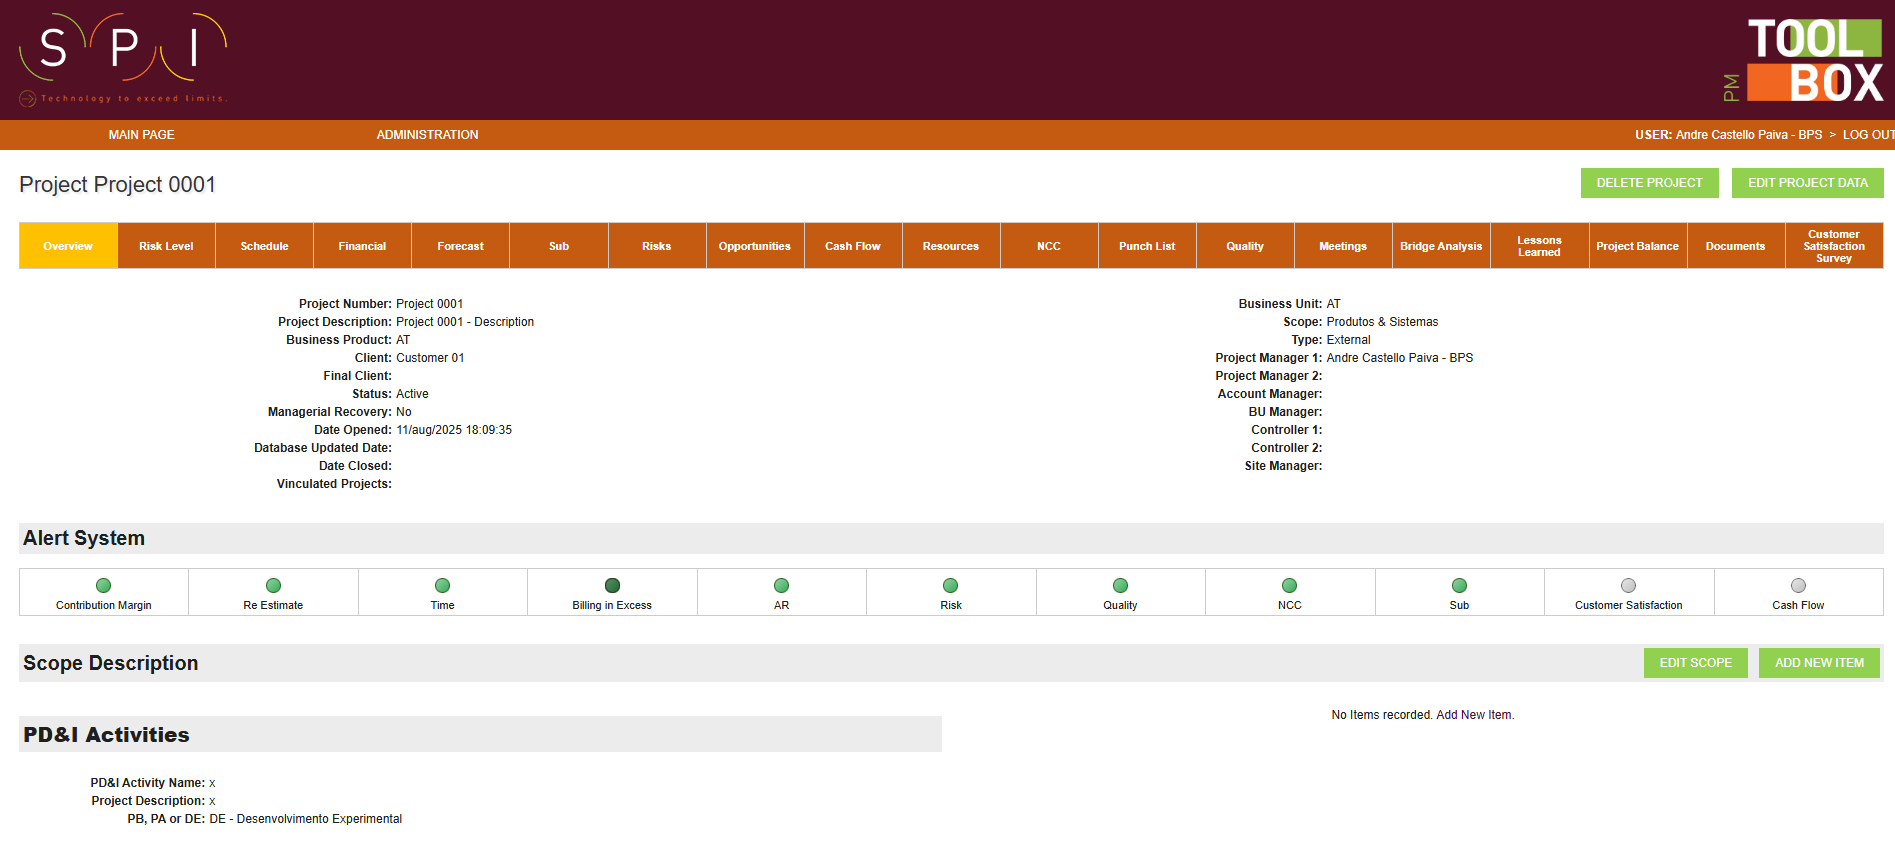
Task: Click the PD&I Activities heading
Action: (106, 735)
